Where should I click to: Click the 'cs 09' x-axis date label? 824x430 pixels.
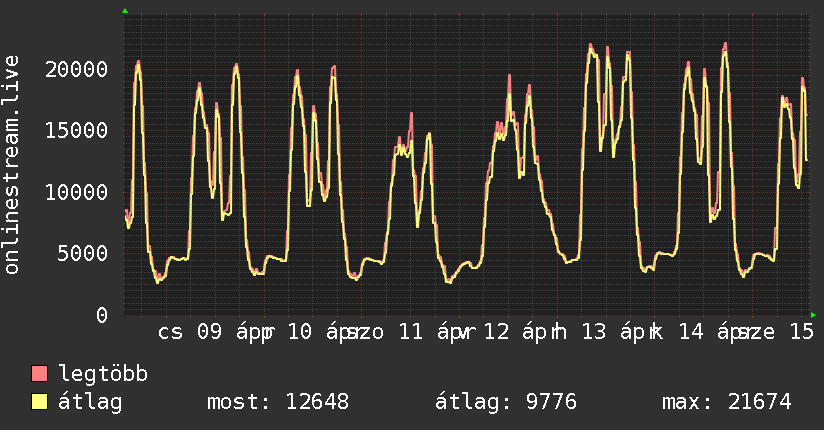point(190,332)
